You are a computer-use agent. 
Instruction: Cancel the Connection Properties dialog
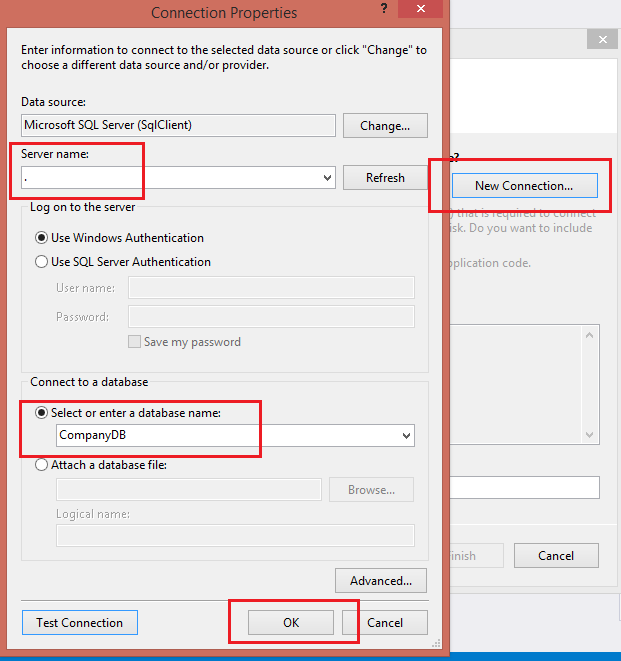(385, 623)
